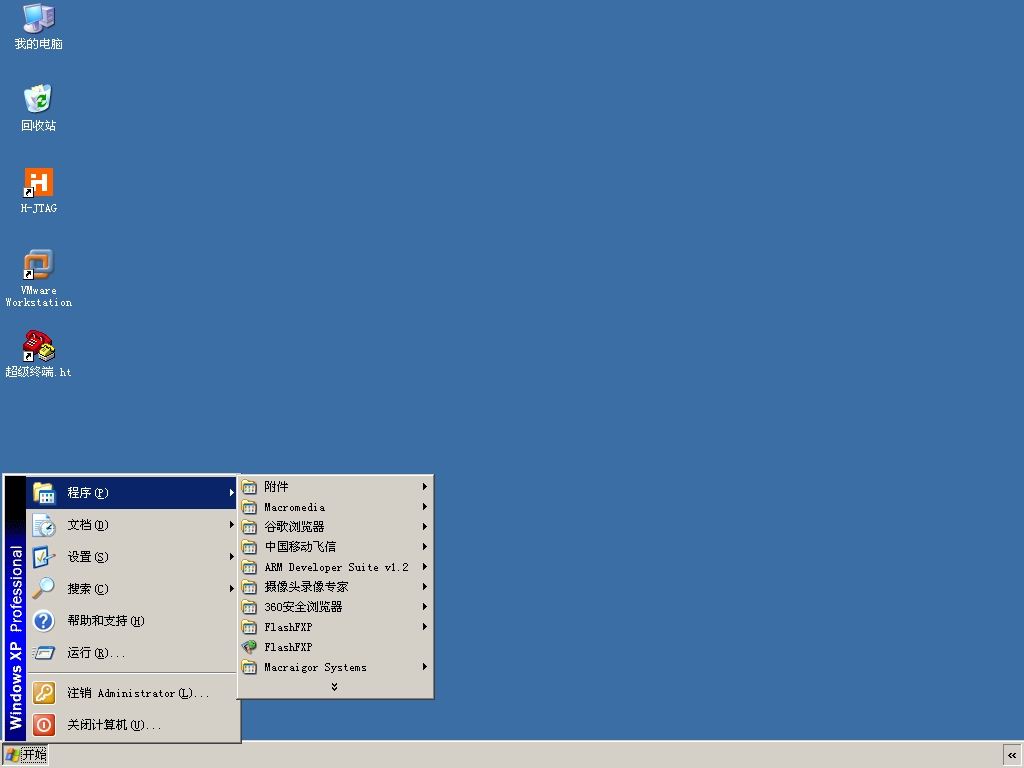Click the 谷歌浏览器 folder icon
Screen dimensions: 1024x768
pyautogui.click(x=249, y=527)
